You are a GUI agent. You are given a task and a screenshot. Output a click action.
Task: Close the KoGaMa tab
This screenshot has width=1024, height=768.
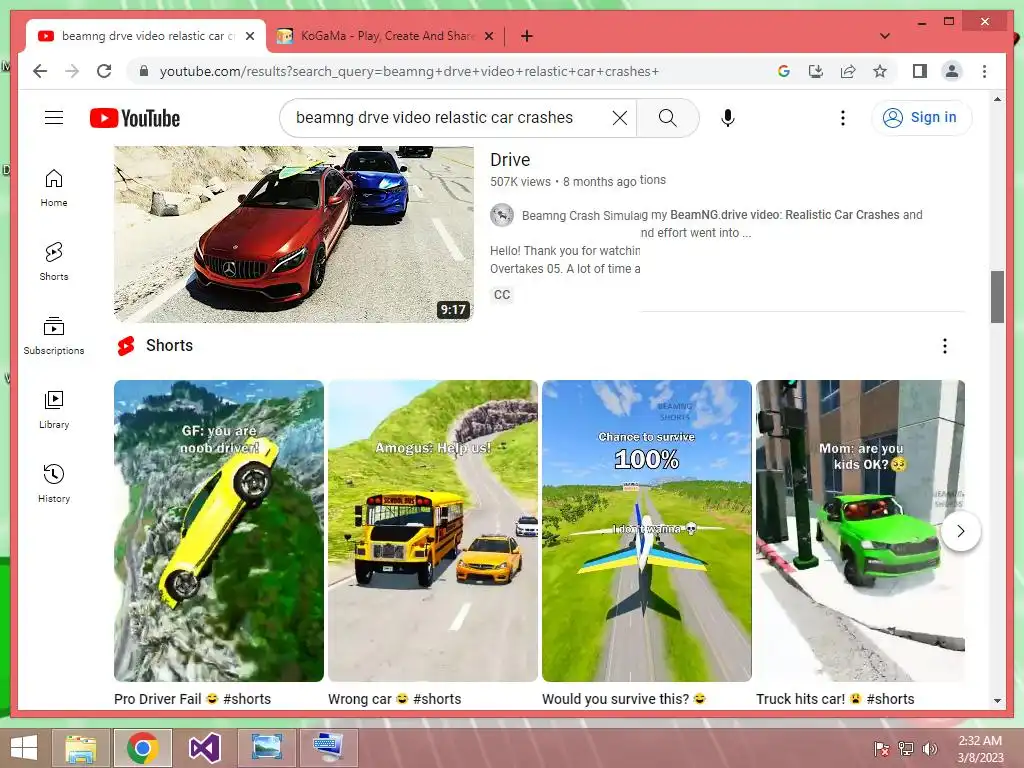click(488, 36)
